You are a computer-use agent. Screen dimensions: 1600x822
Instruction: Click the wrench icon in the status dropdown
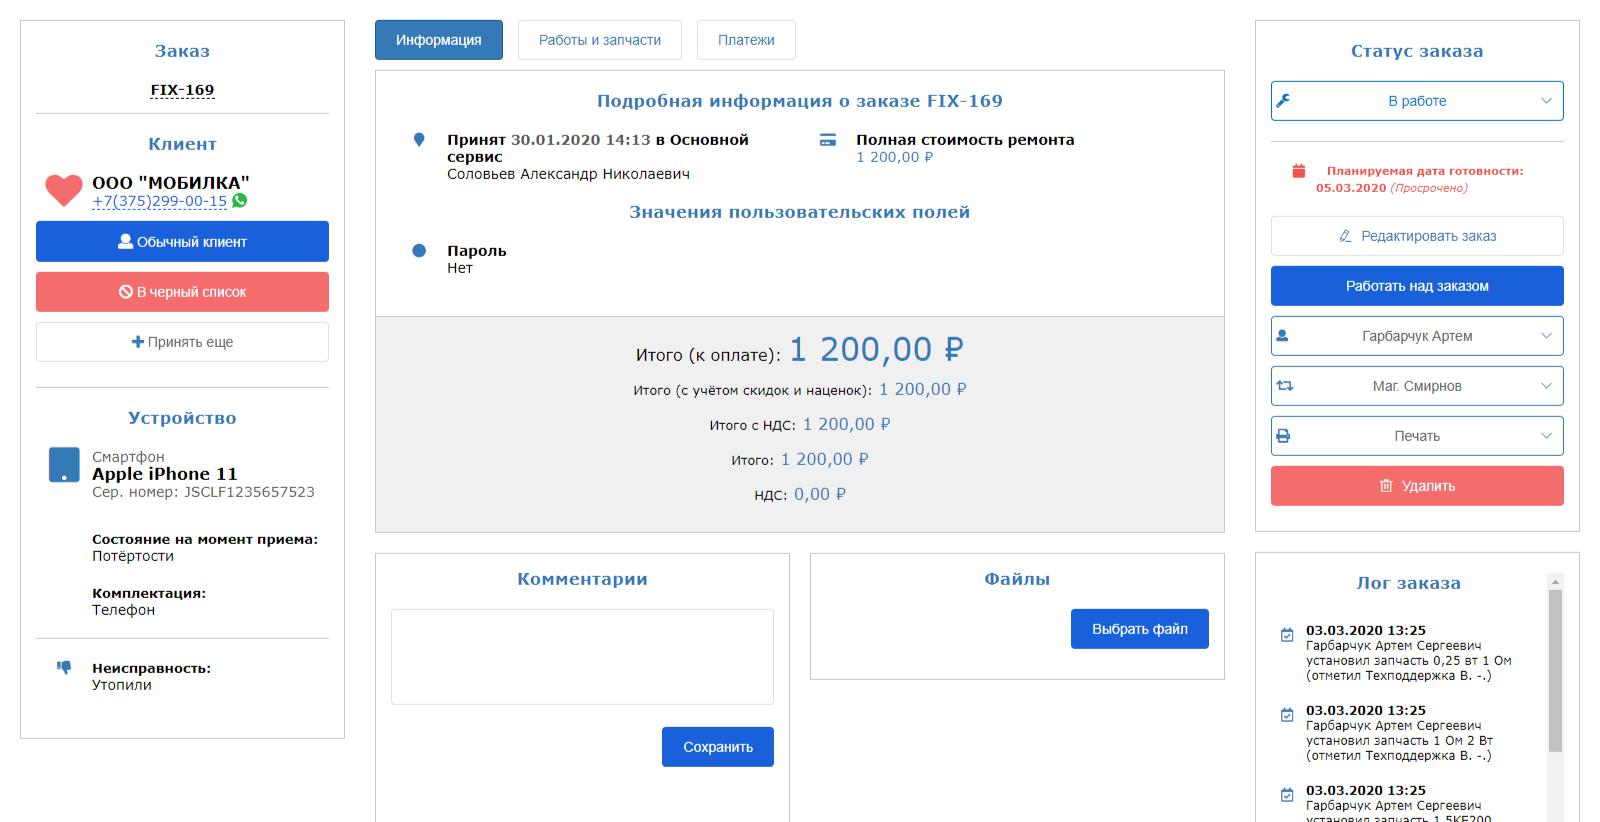pos(1283,101)
